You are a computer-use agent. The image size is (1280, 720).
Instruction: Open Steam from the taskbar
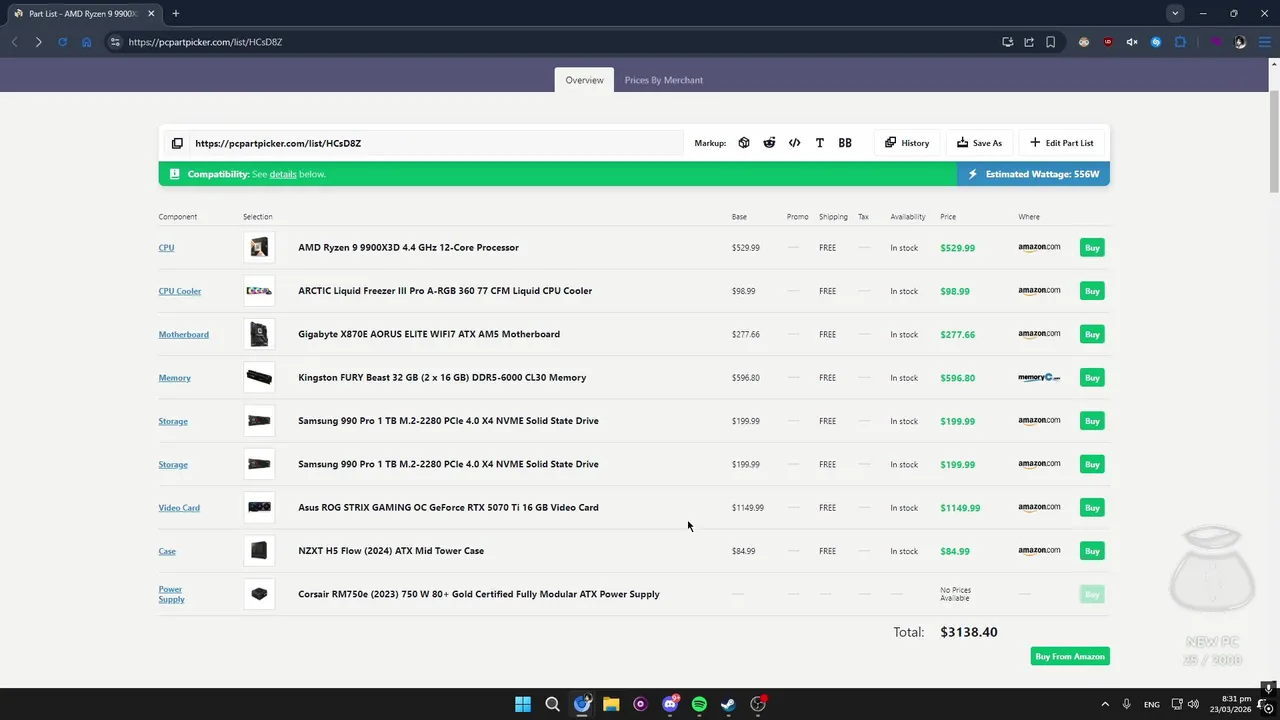728,704
